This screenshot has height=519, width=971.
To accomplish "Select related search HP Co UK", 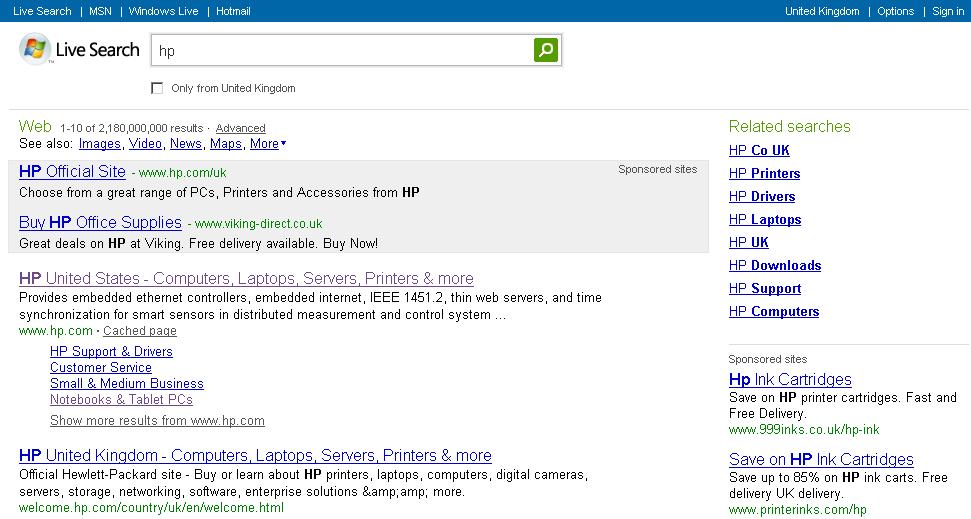I will pyautogui.click(x=759, y=150).
